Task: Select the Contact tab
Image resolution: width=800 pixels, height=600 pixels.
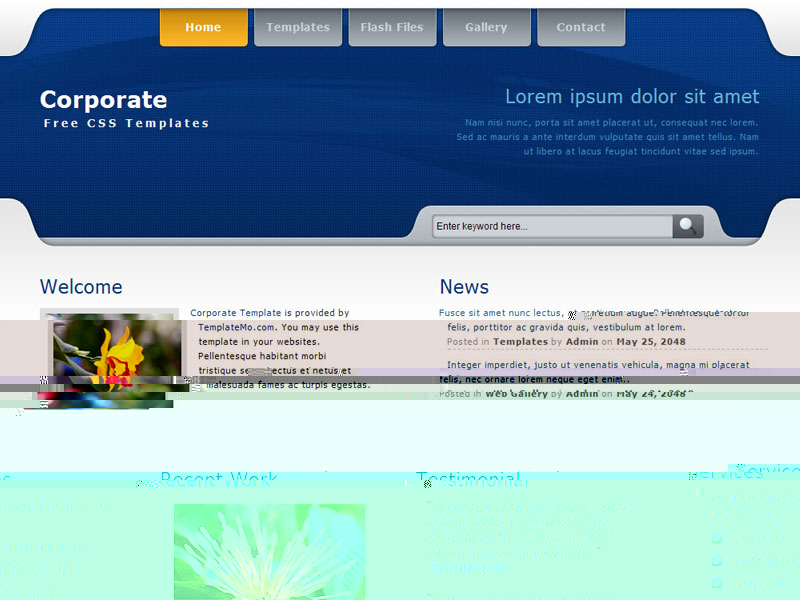Action: (x=581, y=27)
